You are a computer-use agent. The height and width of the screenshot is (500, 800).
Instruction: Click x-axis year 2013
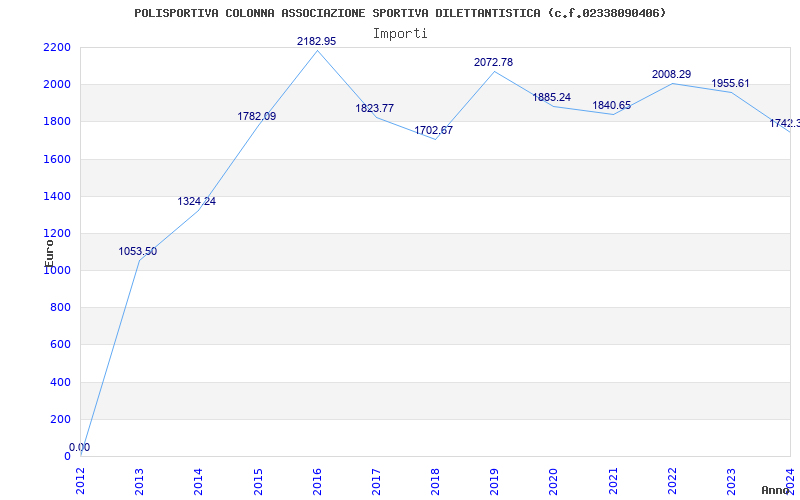[x=139, y=481]
